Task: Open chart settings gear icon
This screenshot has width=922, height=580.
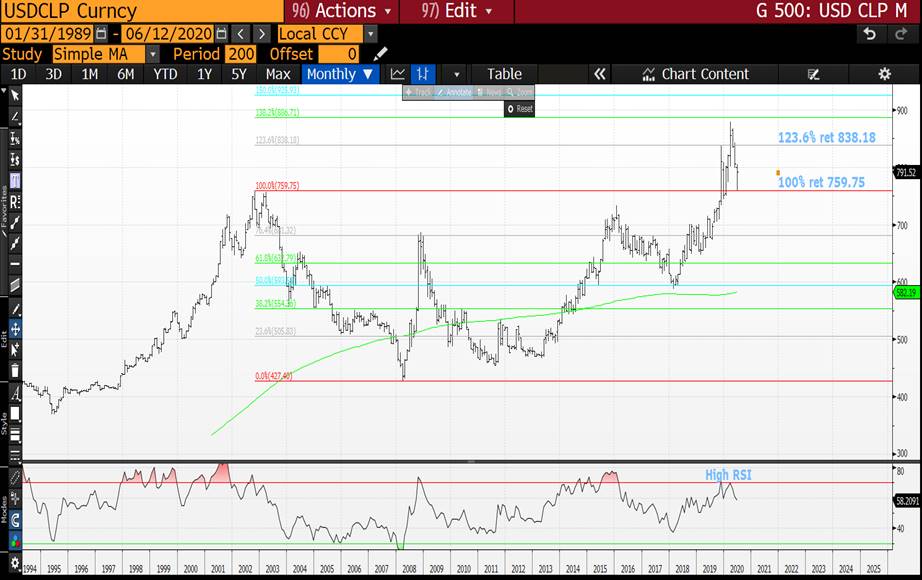Action: pyautogui.click(x=884, y=74)
